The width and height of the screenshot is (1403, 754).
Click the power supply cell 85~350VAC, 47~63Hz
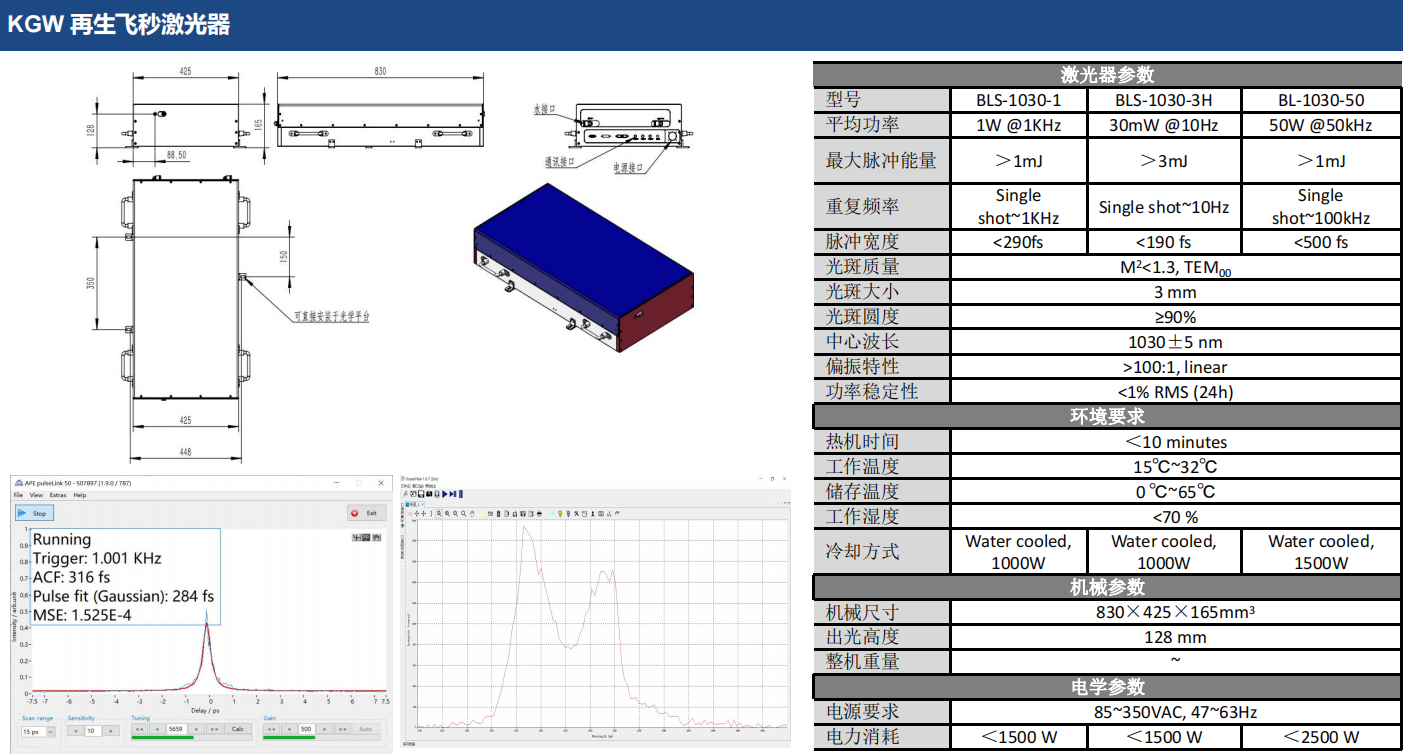coord(1175,712)
